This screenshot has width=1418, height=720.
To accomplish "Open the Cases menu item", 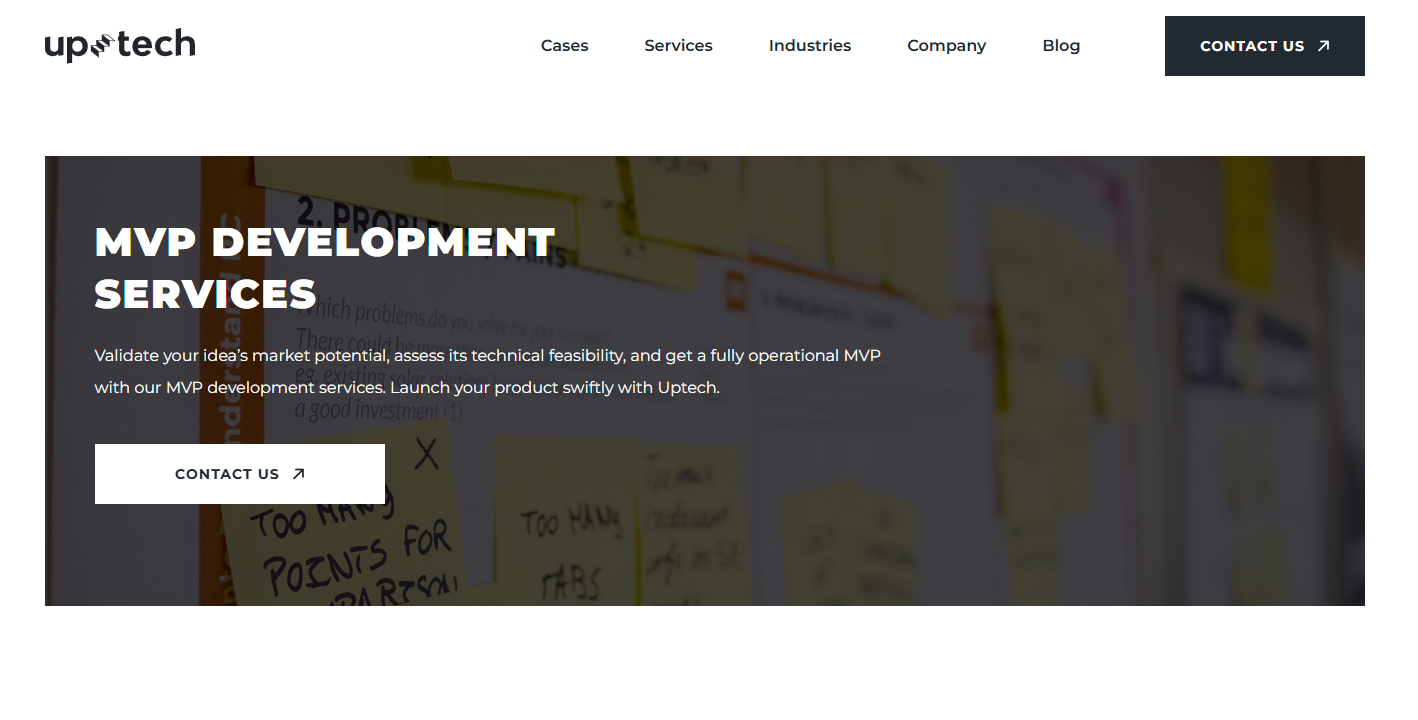I will (565, 46).
